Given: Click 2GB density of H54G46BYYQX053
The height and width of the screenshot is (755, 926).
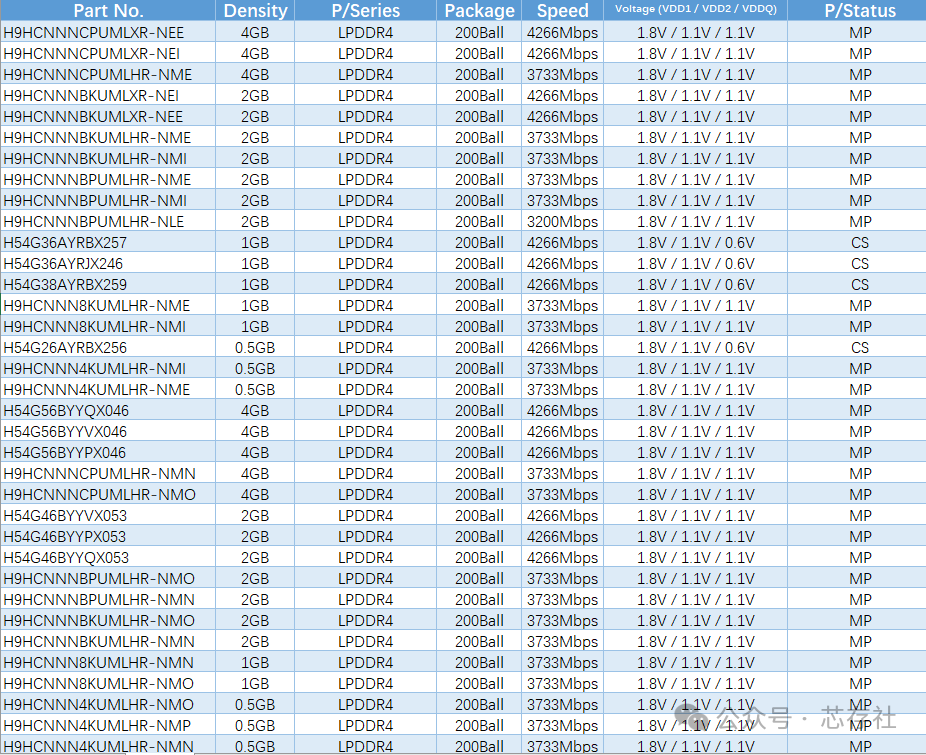Looking at the screenshot, I should pyautogui.click(x=255, y=557).
